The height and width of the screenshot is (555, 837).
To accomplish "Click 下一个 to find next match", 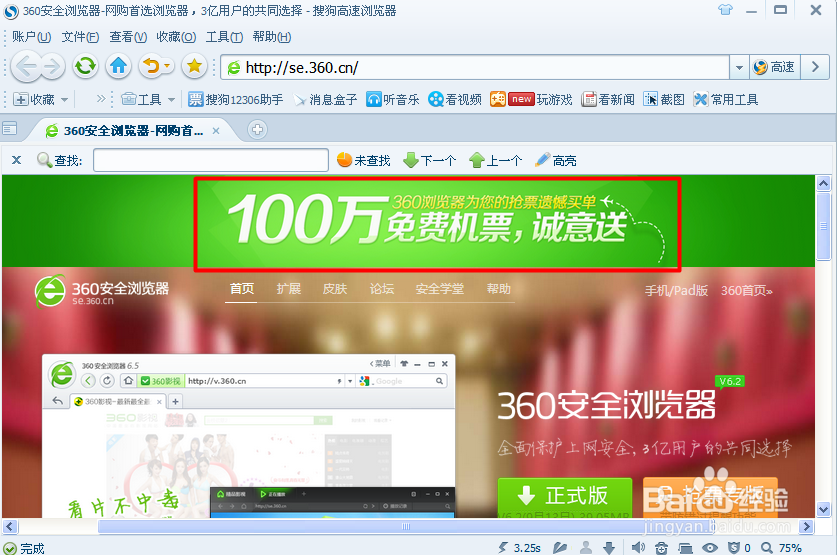I will [x=430, y=160].
